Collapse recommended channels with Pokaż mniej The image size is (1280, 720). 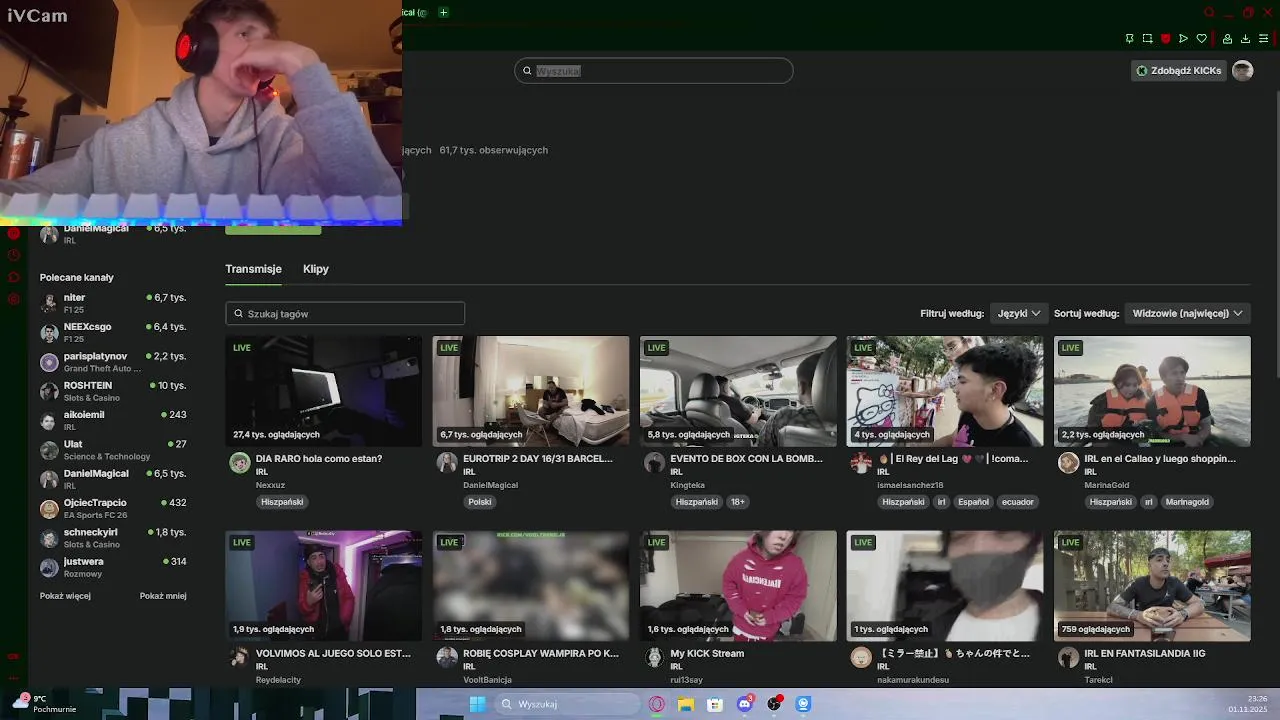163,596
